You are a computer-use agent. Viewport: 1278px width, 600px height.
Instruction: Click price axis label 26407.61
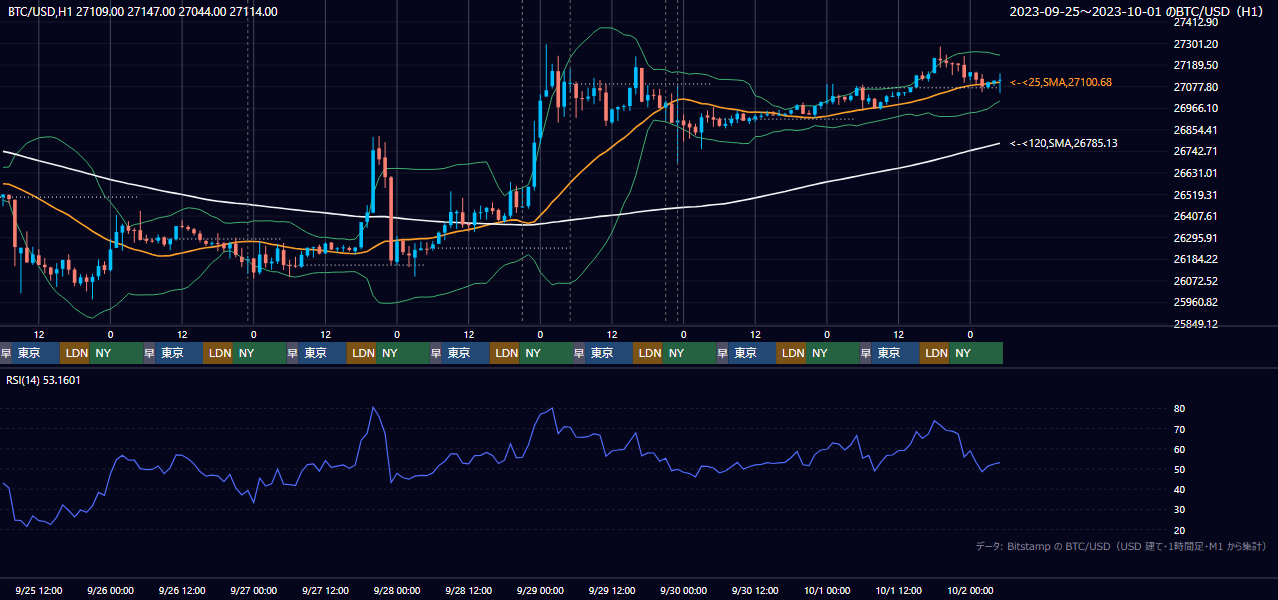pyautogui.click(x=1195, y=216)
